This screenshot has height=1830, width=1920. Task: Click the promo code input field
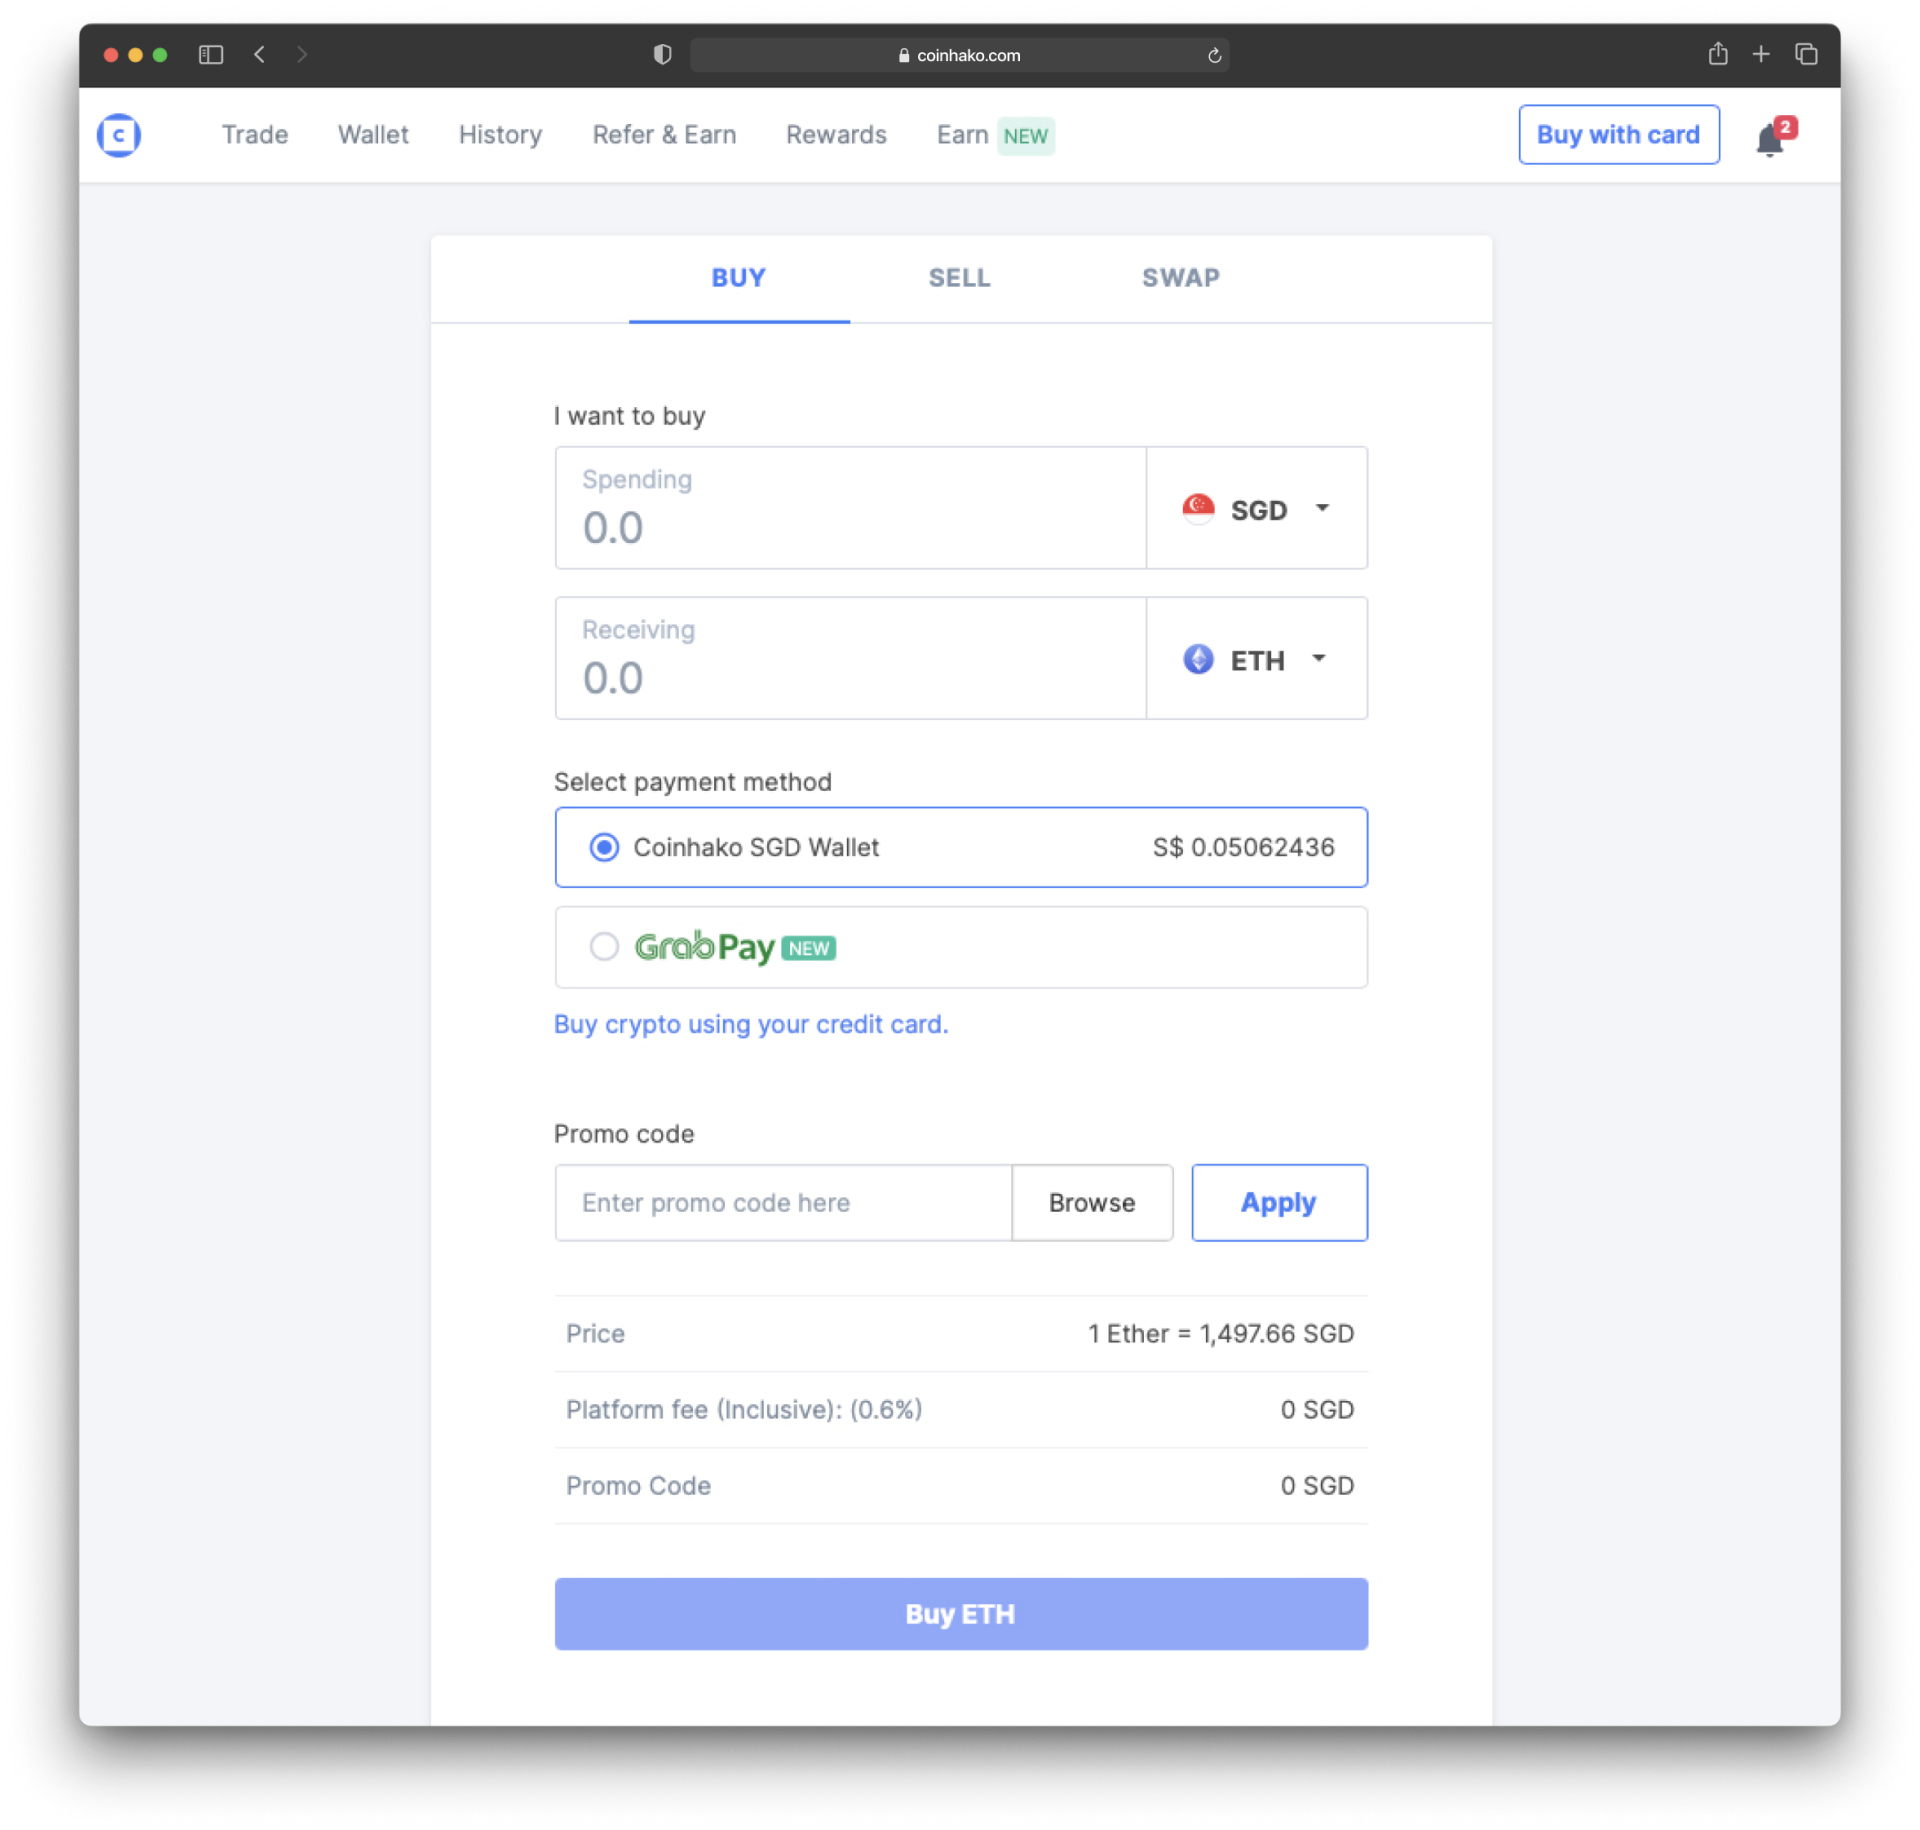(783, 1203)
